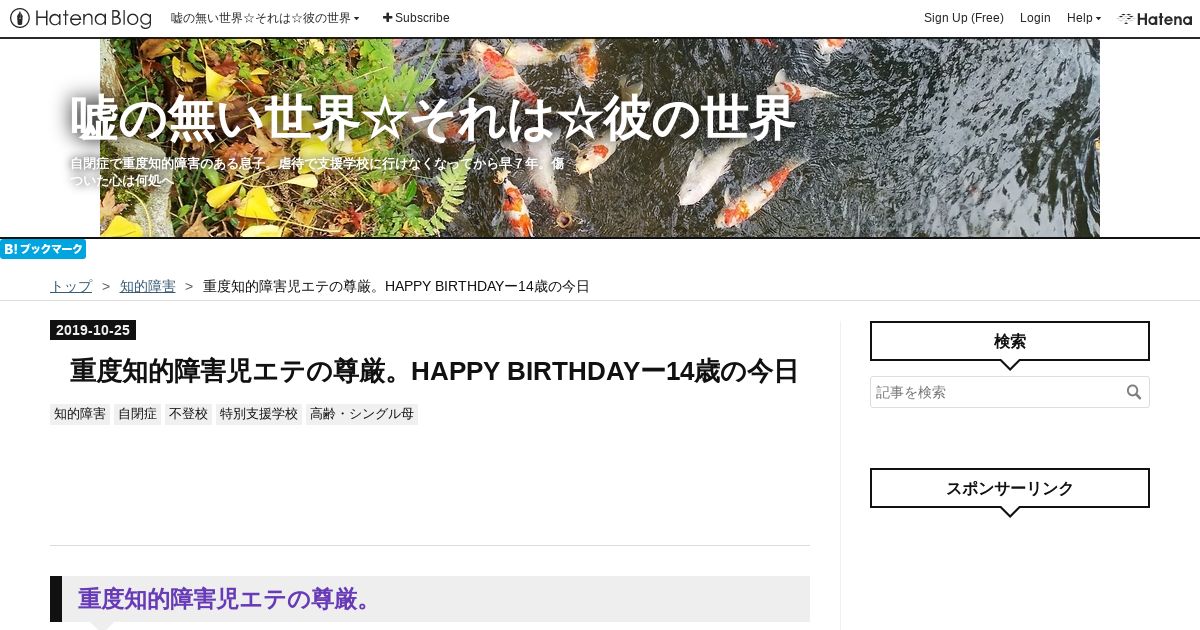Select the 自閉症 category tag
The image size is (1200, 630).
pyautogui.click(x=137, y=414)
